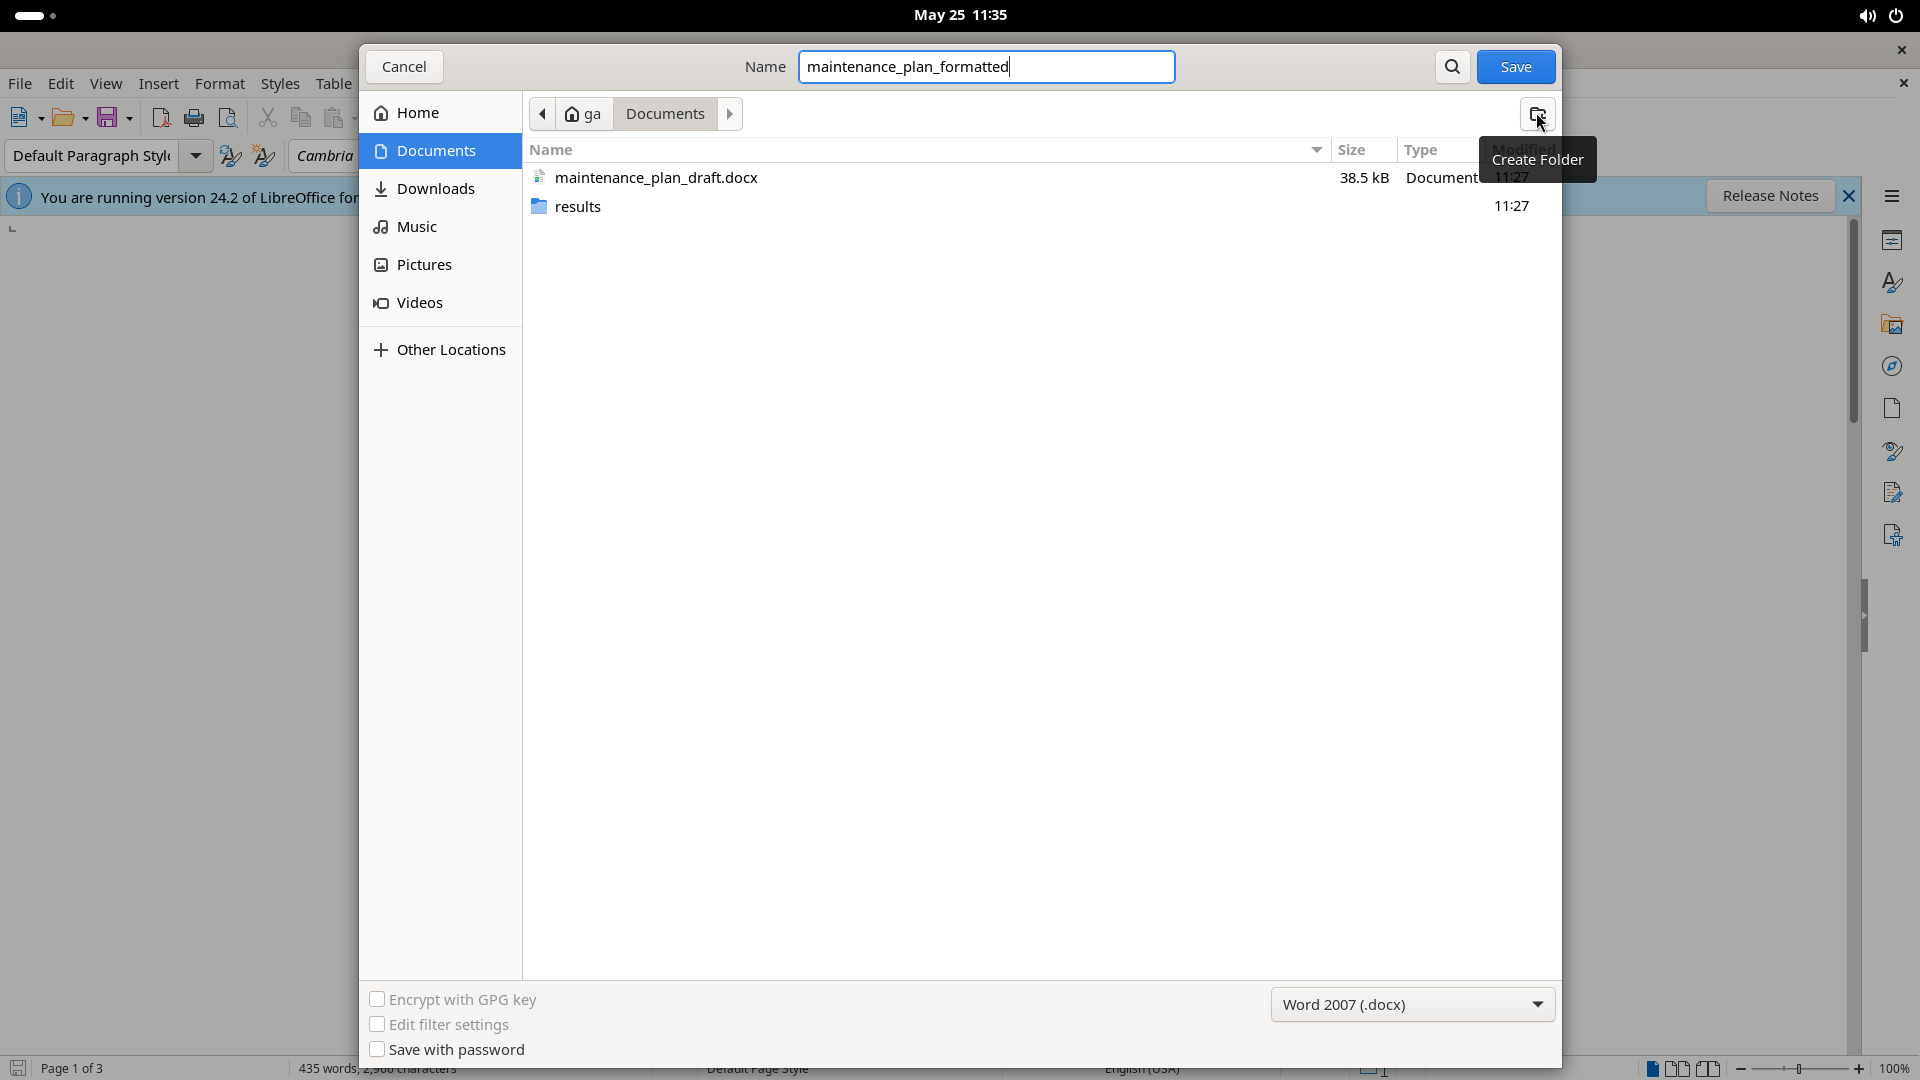
Task: Open the sidebar Page panel icon
Action: click(1891, 408)
